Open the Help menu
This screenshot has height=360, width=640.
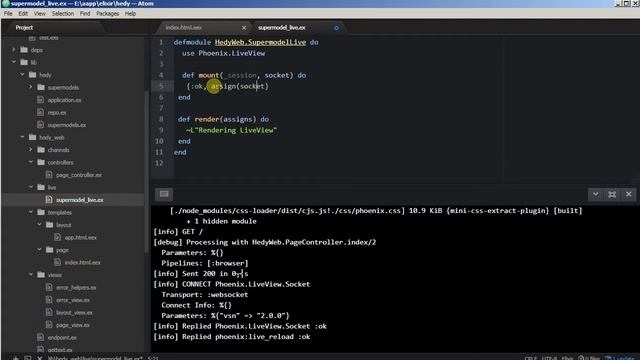130,13
